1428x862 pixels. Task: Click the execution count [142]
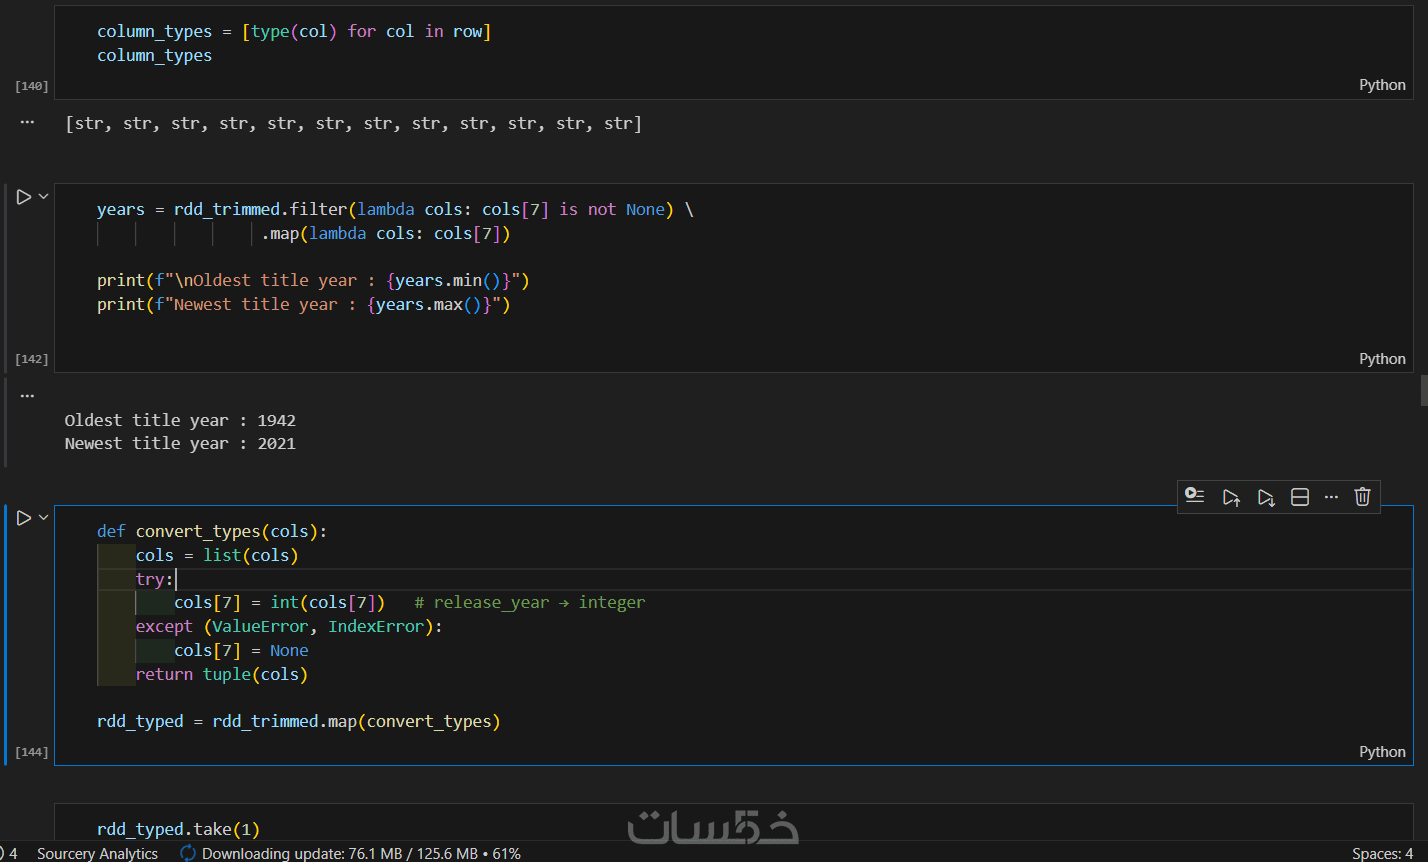[x=32, y=359]
